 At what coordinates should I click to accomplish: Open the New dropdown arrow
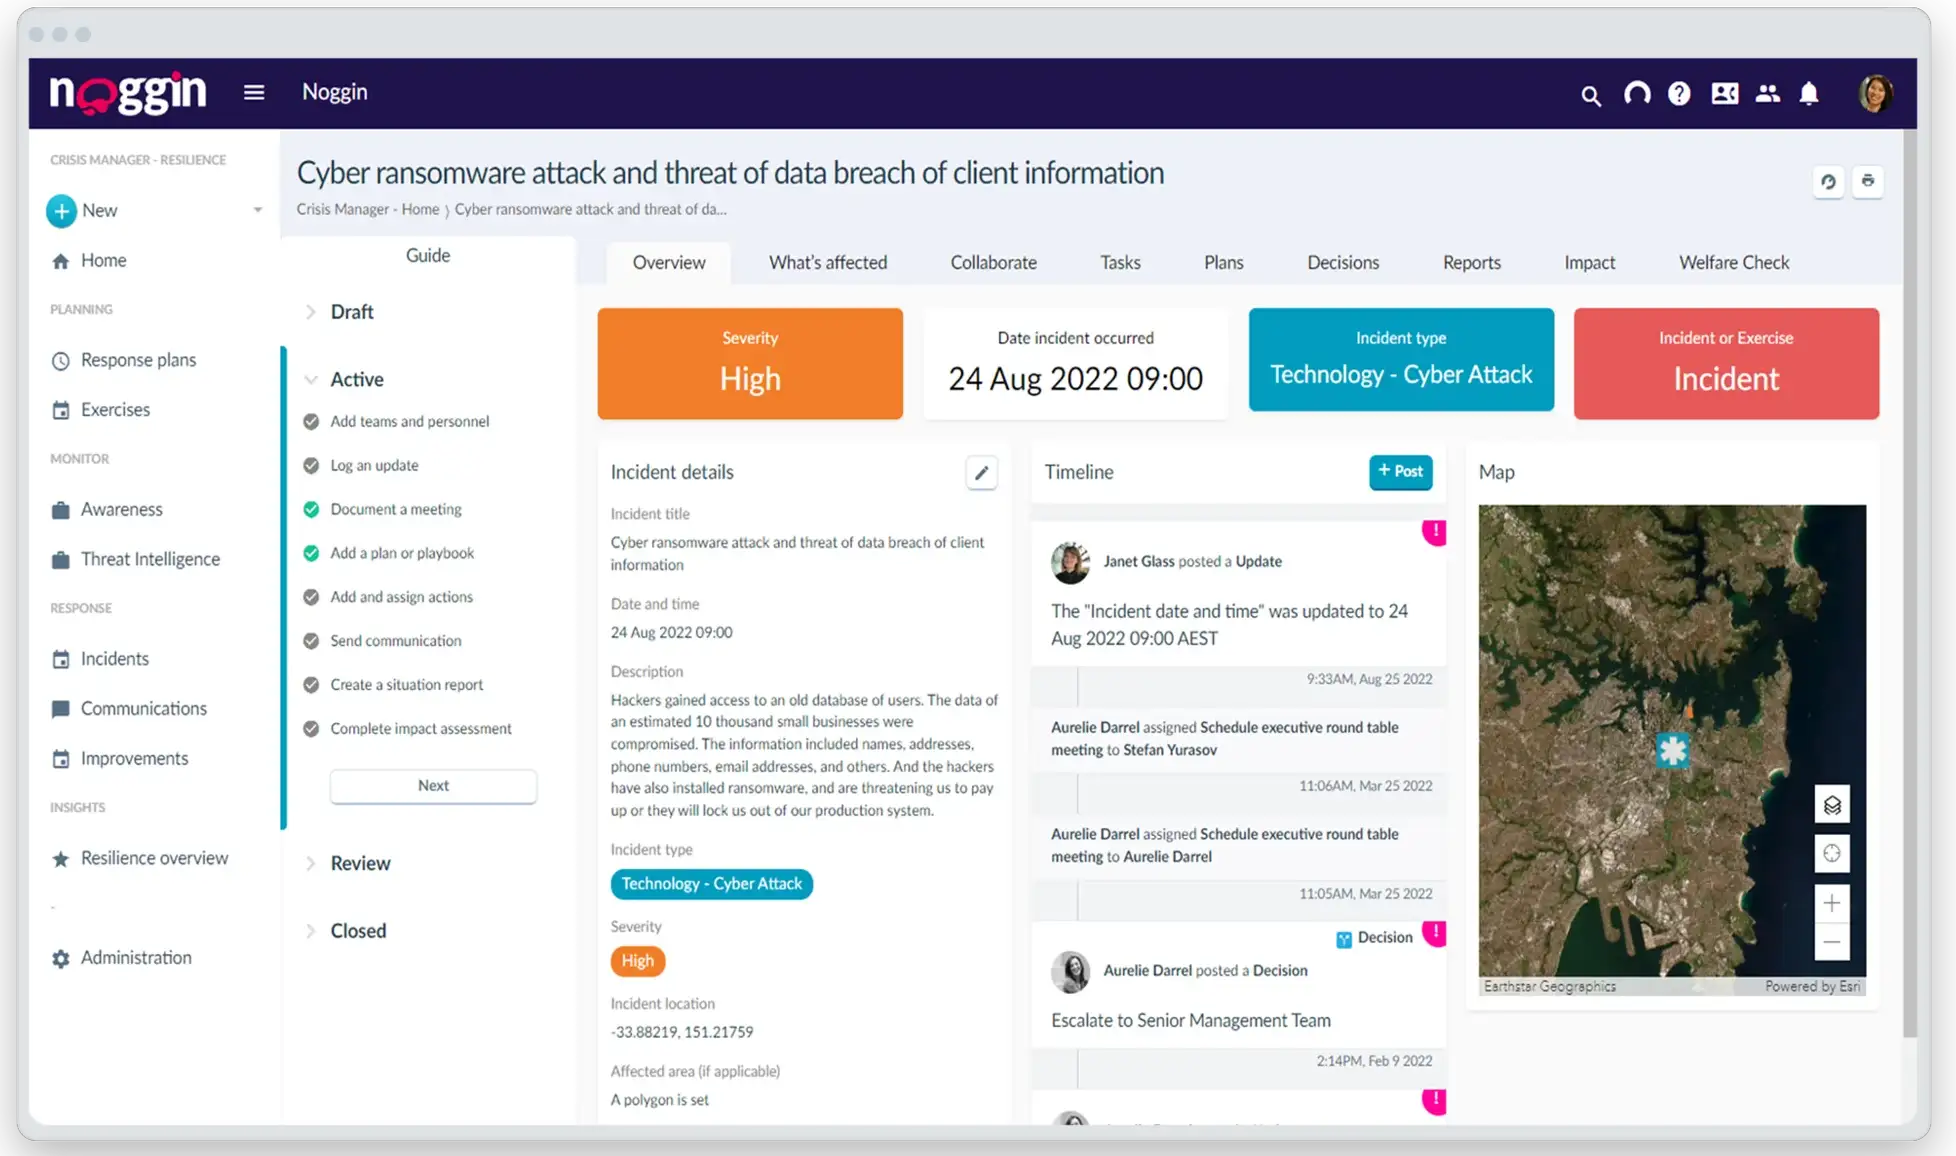coord(257,210)
